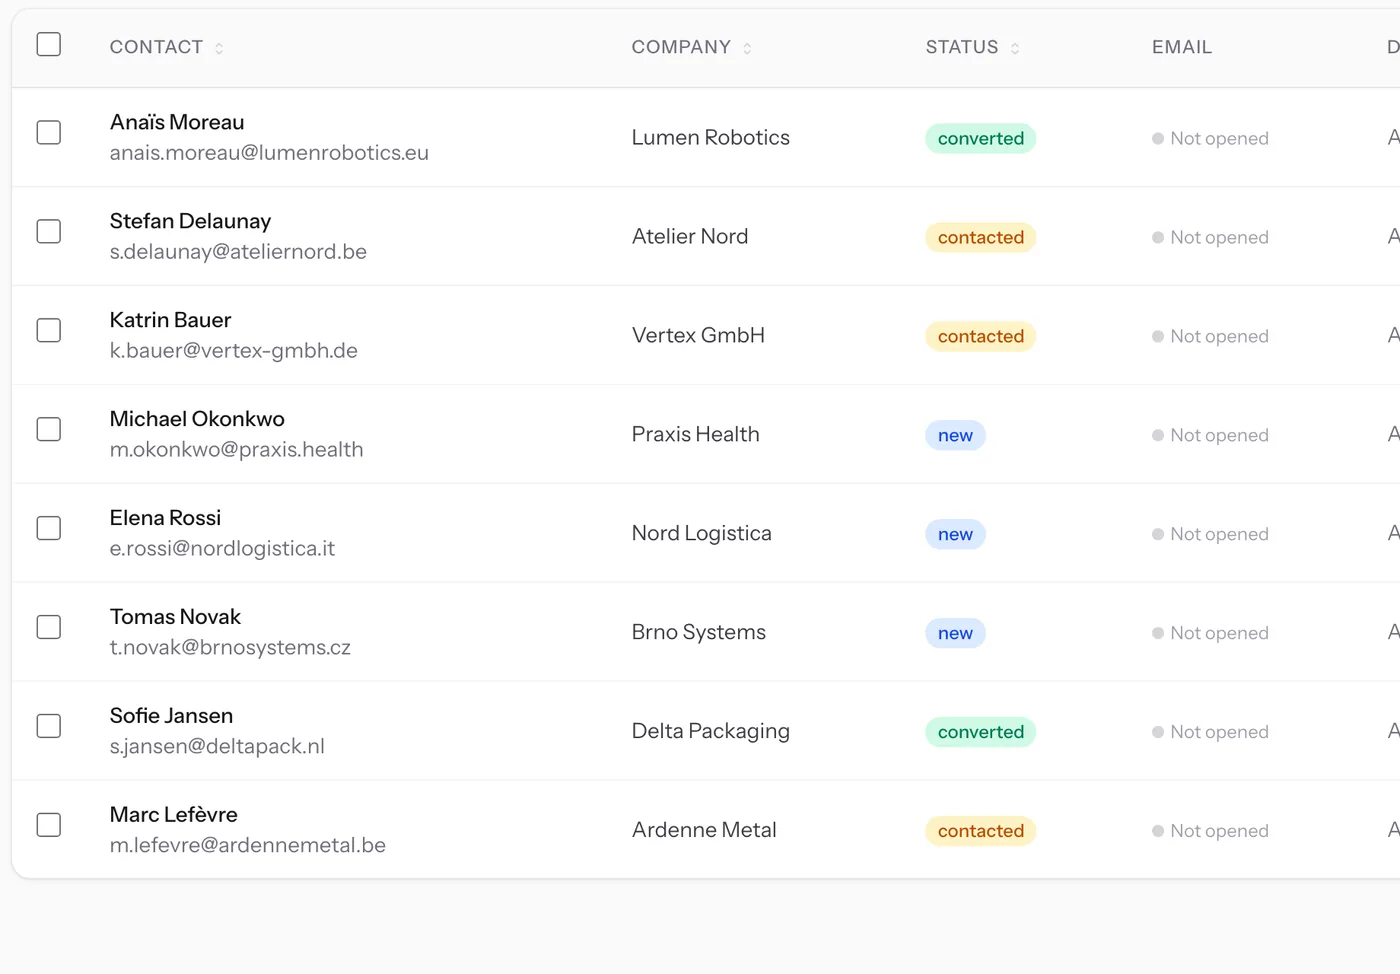
Task: Click the converted badge for Delta Packaging
Action: [x=981, y=732]
